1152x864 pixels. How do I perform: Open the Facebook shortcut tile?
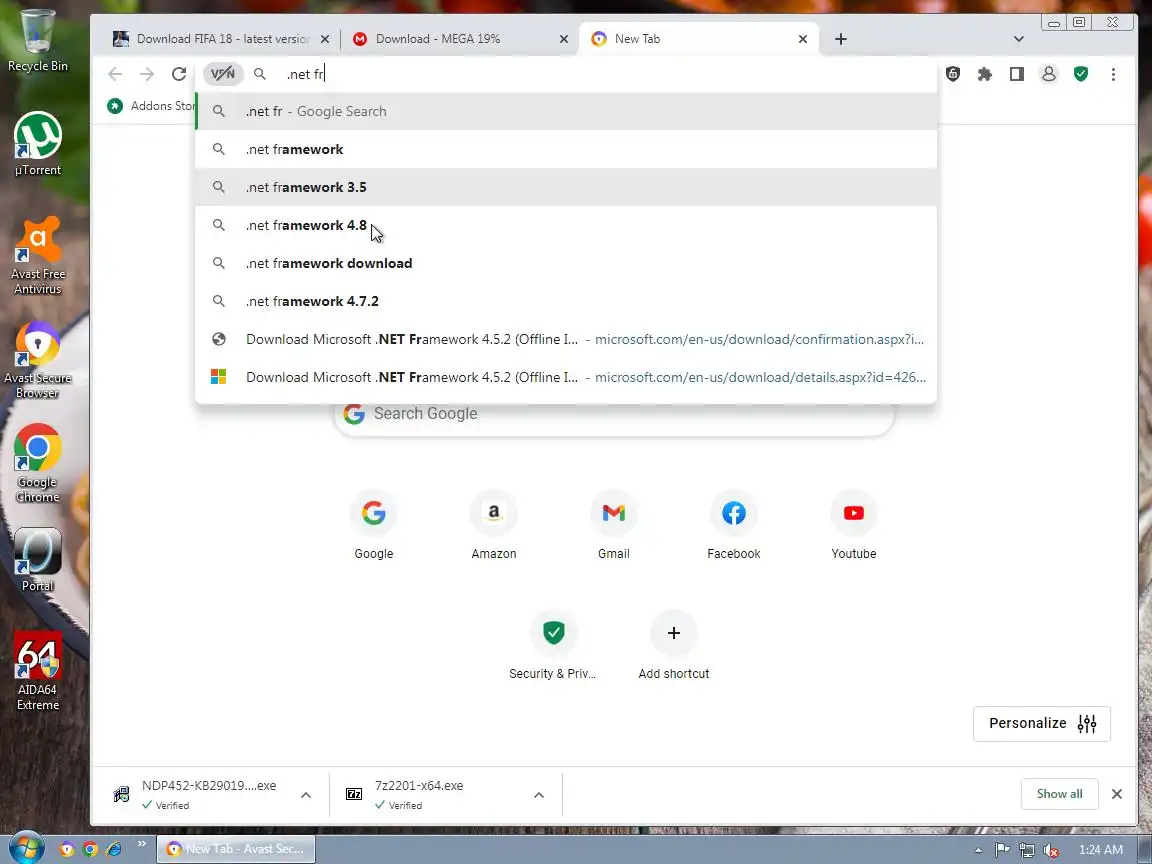733,526
